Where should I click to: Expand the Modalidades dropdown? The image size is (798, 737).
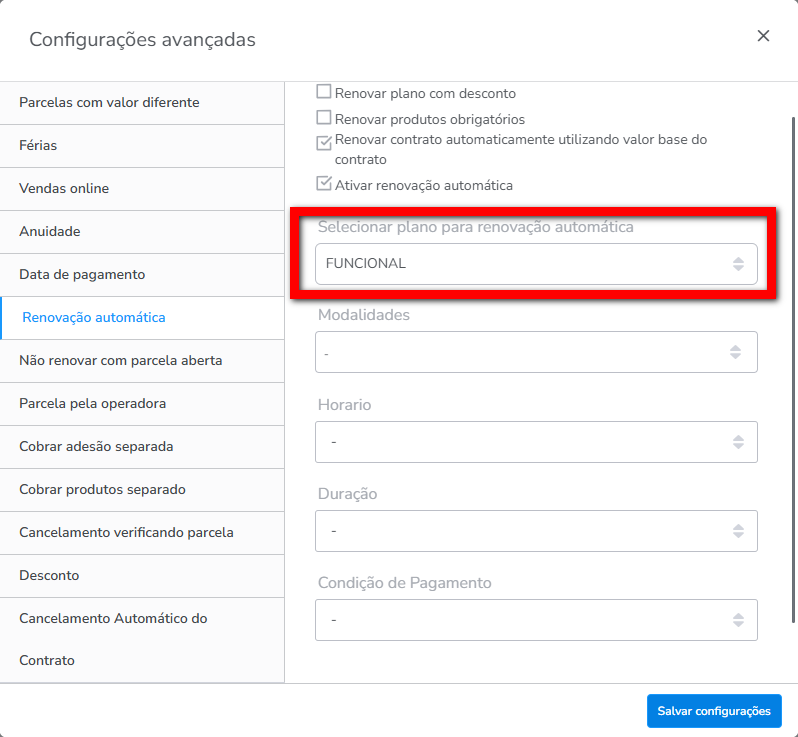click(536, 352)
